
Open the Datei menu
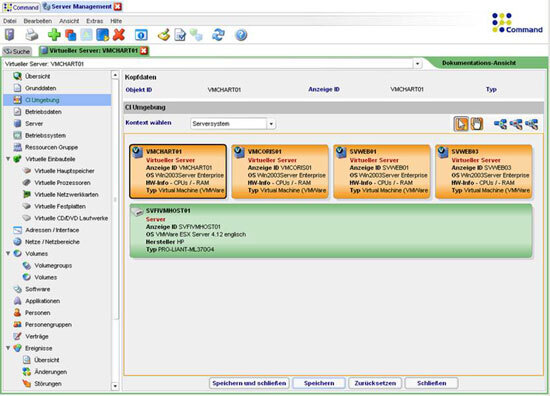[10, 21]
